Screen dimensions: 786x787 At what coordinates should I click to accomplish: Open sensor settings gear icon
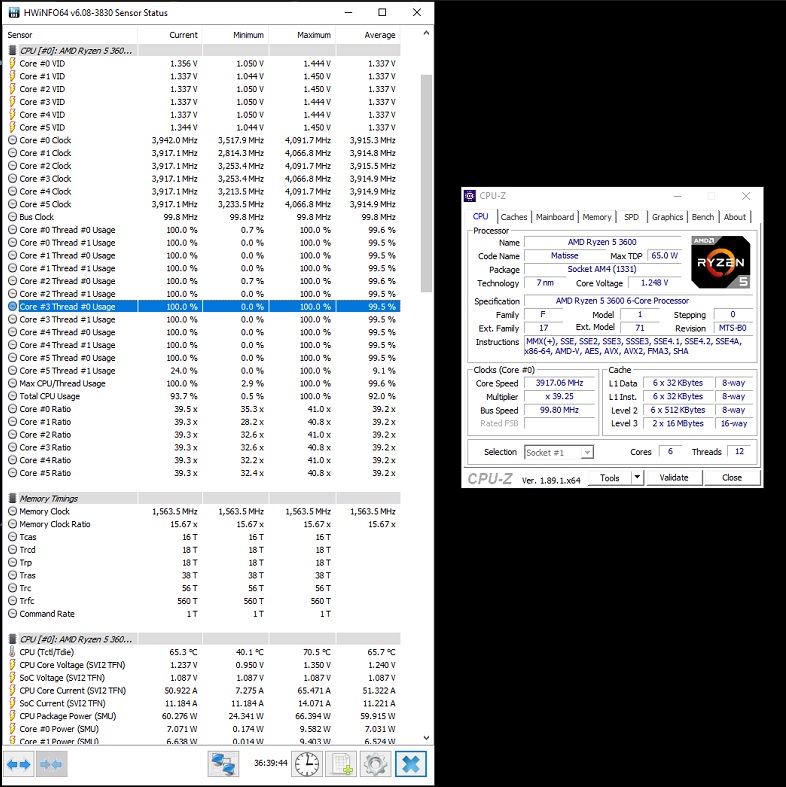click(375, 764)
